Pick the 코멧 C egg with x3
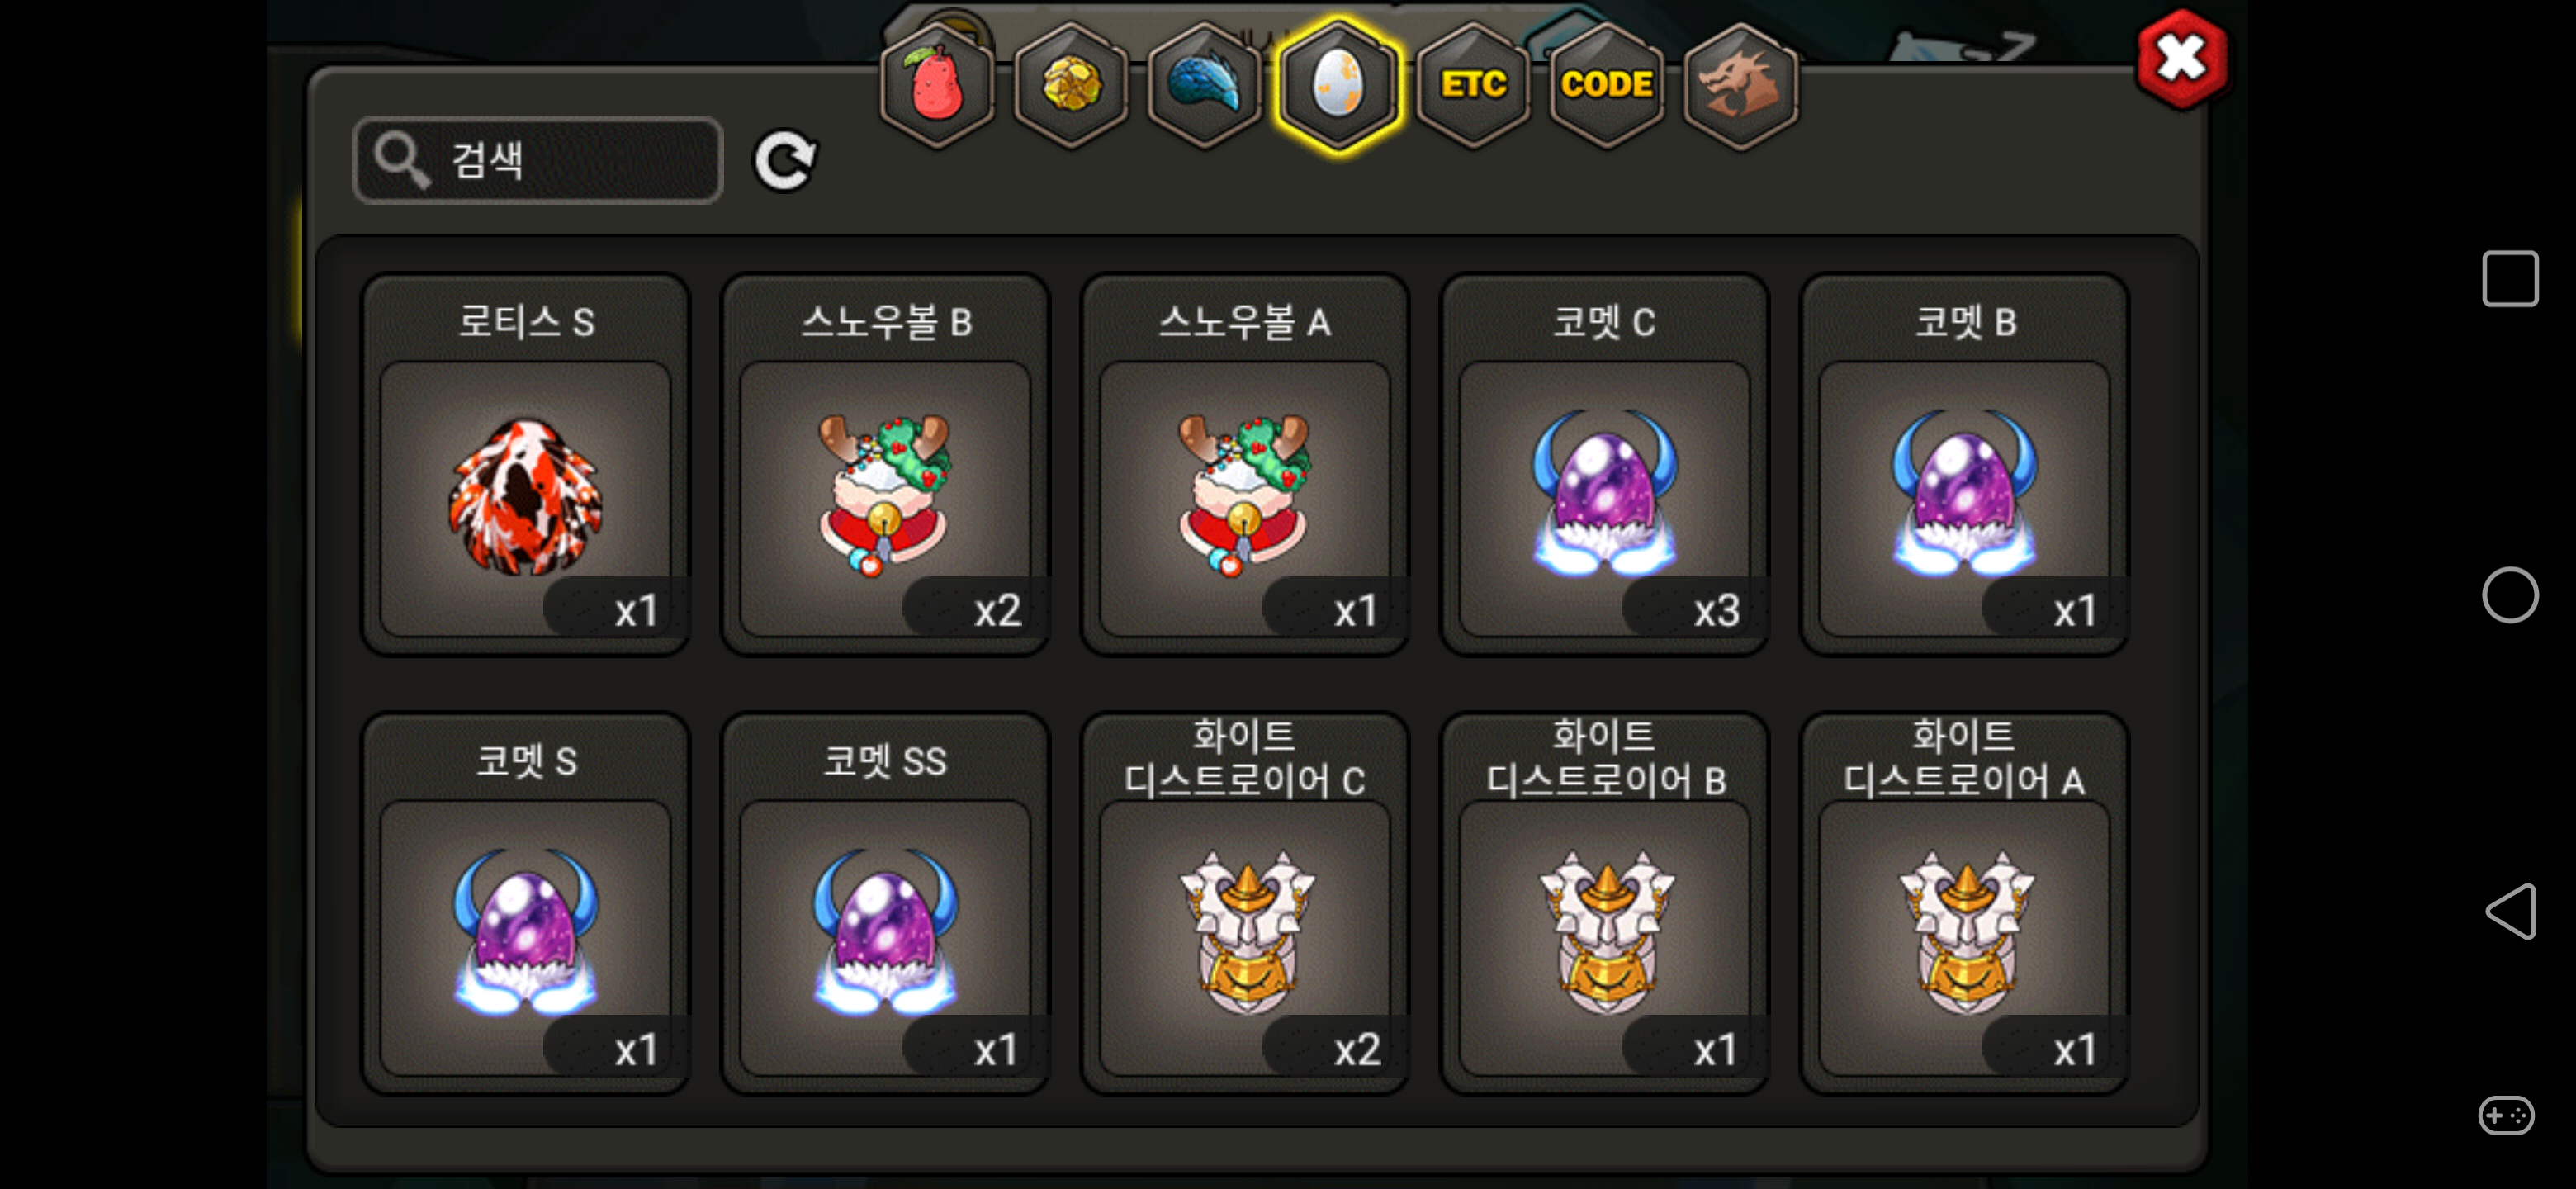Image resolution: width=2576 pixels, height=1189 pixels. point(1605,465)
